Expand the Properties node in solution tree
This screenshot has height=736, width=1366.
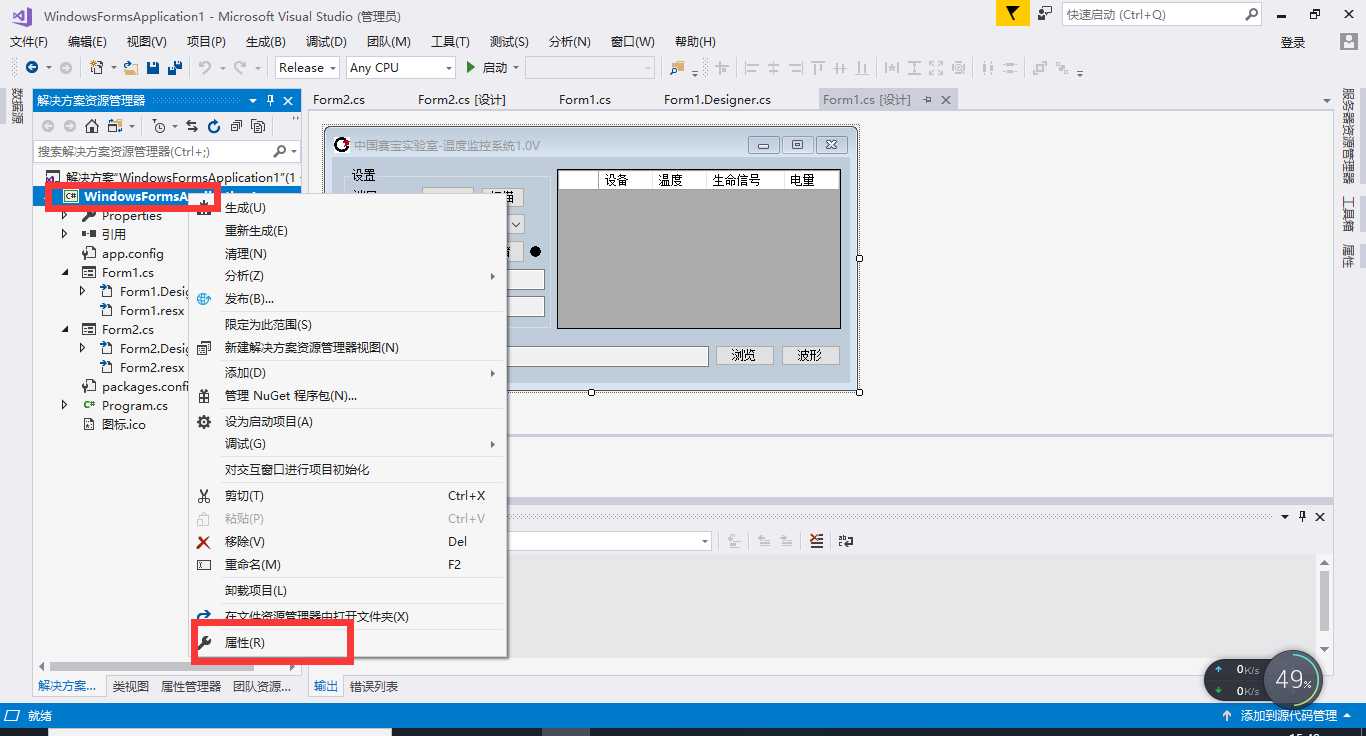click(65, 215)
